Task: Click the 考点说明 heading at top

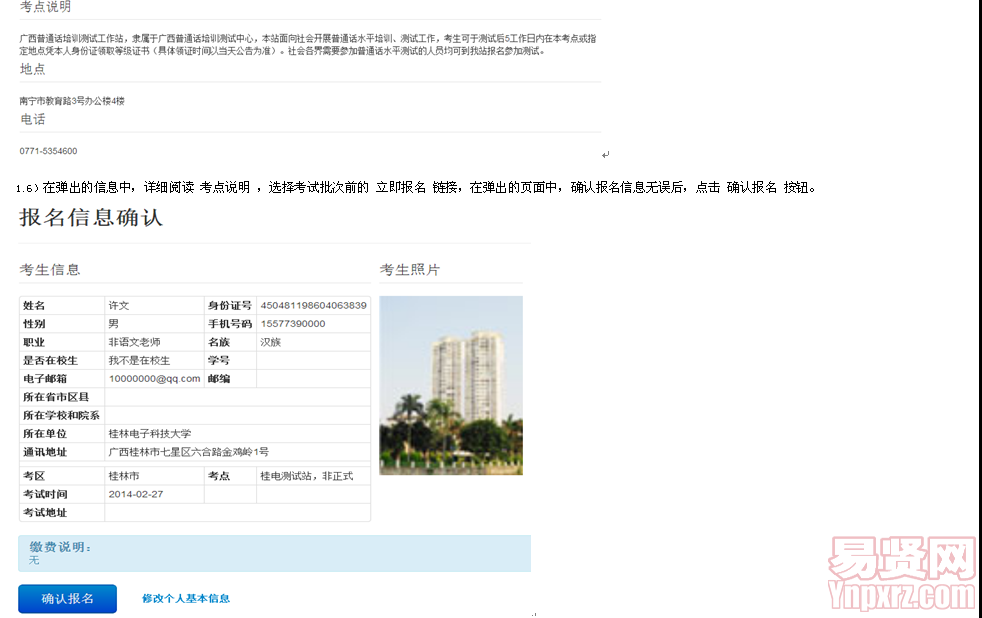Action: point(46,7)
